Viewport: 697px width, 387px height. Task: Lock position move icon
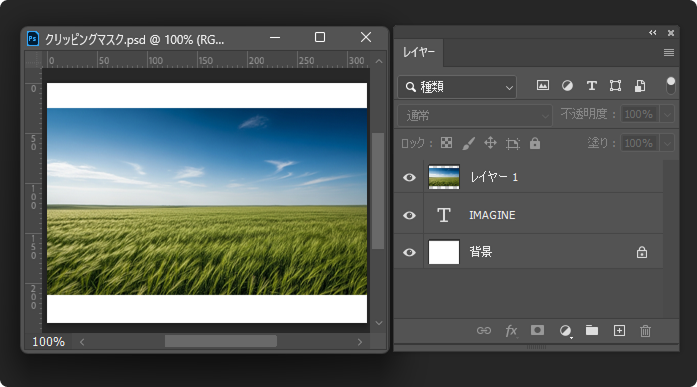click(x=490, y=143)
